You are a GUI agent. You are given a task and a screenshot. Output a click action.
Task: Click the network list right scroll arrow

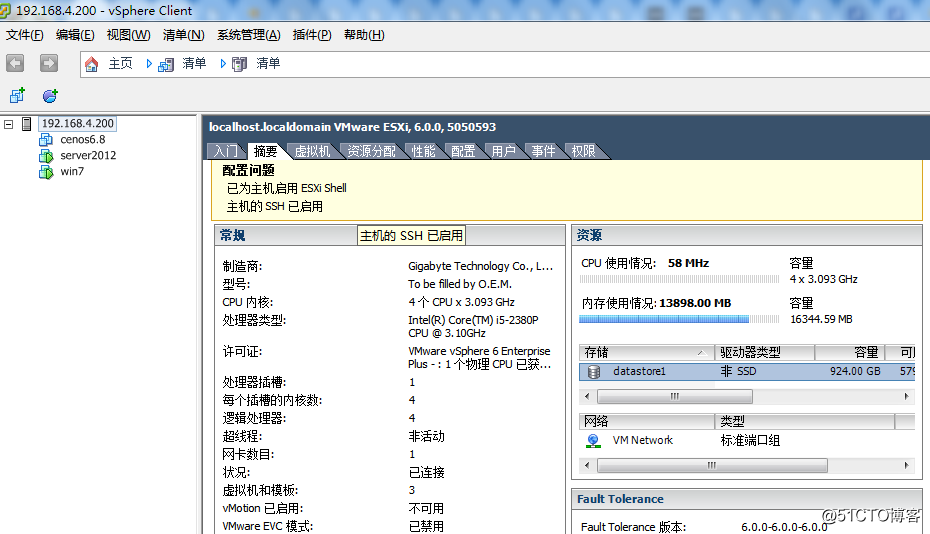pos(908,465)
